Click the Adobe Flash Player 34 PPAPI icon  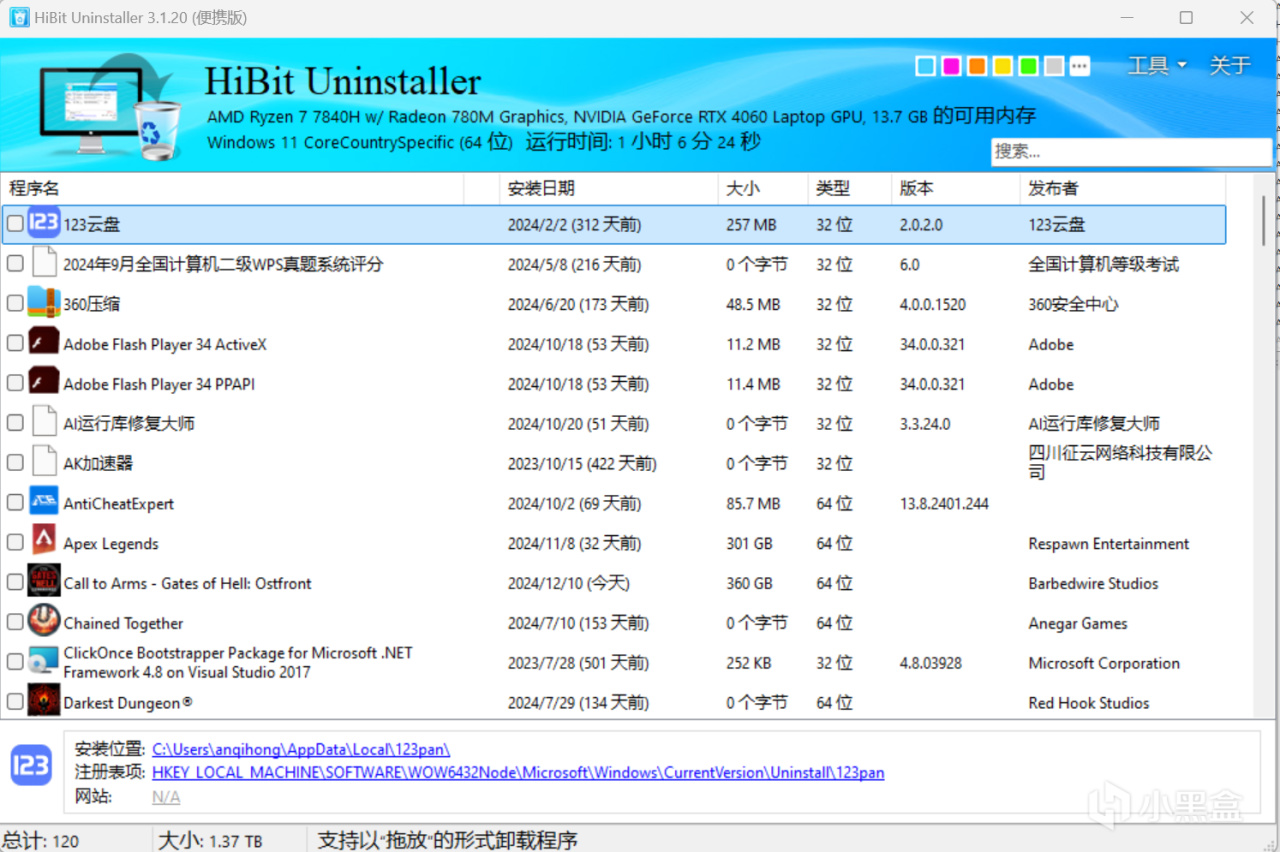coord(44,383)
